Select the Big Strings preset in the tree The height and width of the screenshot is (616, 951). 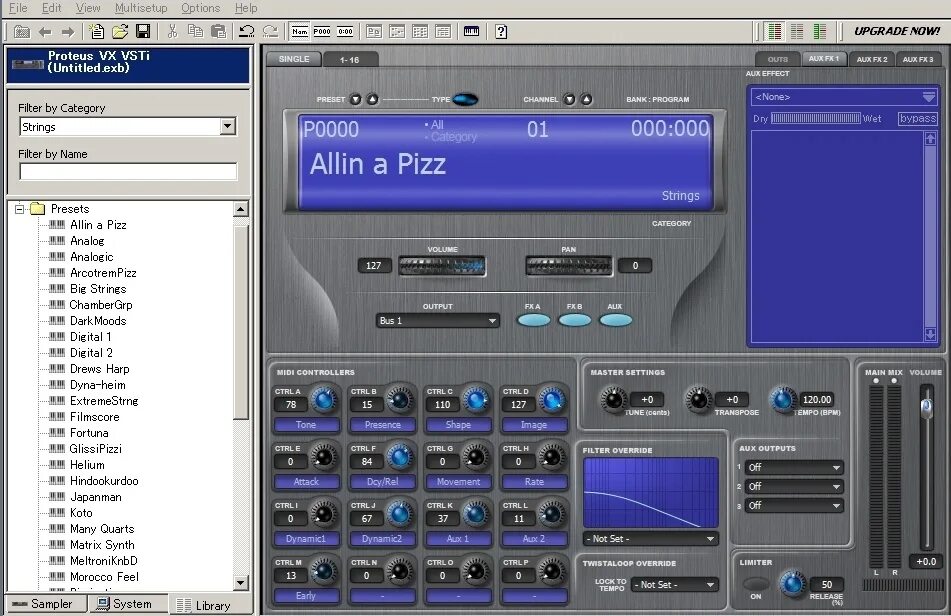tap(98, 289)
